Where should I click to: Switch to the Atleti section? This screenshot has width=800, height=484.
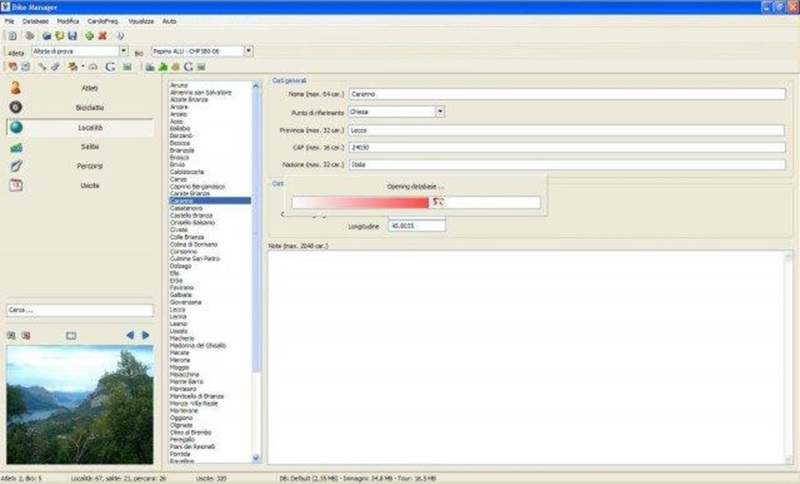80,88
